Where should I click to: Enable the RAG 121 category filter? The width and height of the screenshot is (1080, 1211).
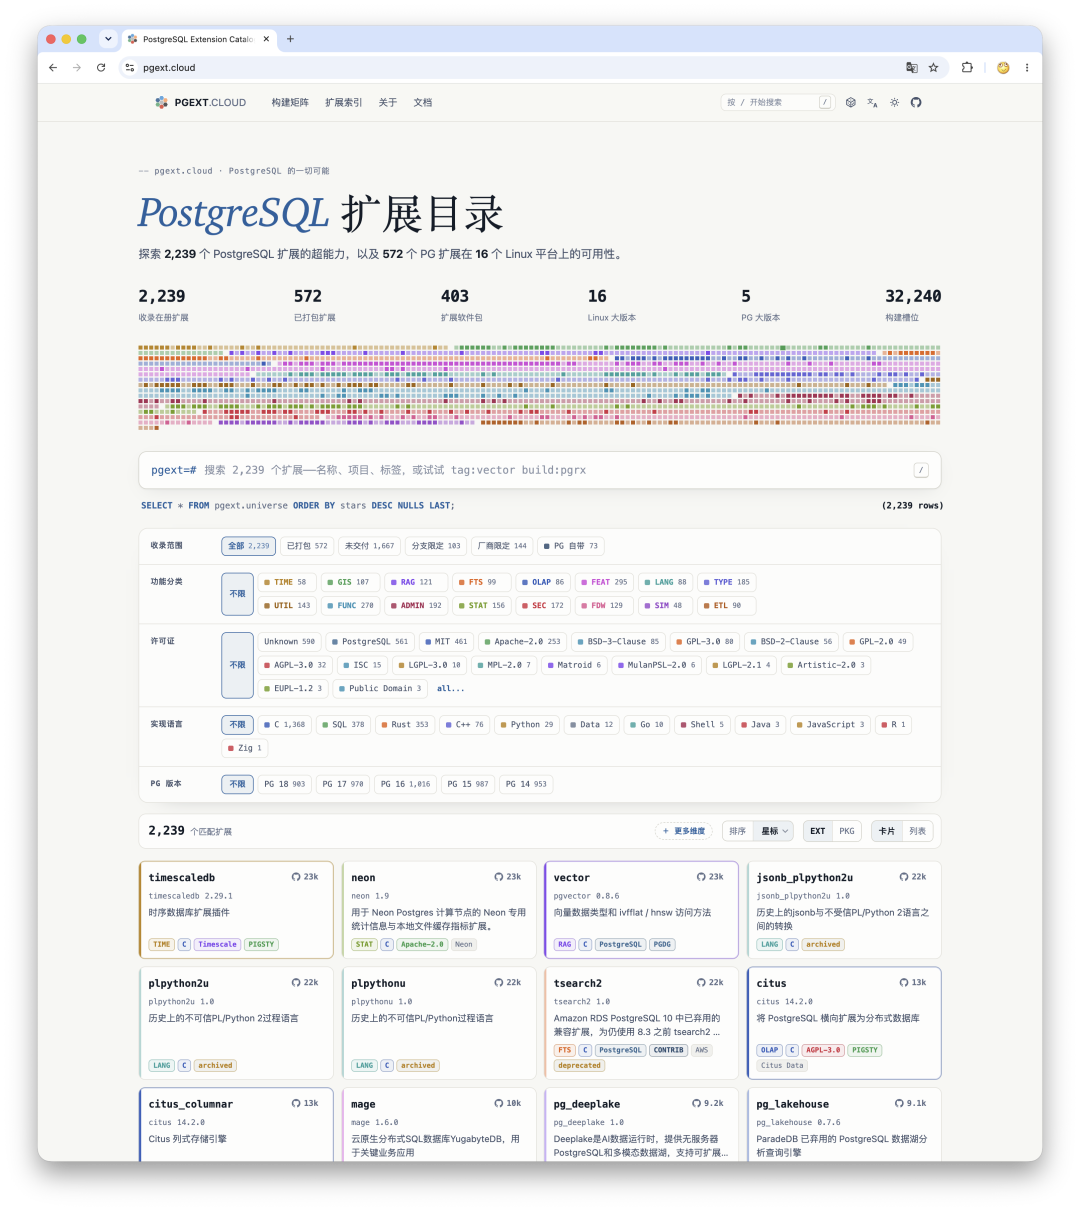pos(417,582)
